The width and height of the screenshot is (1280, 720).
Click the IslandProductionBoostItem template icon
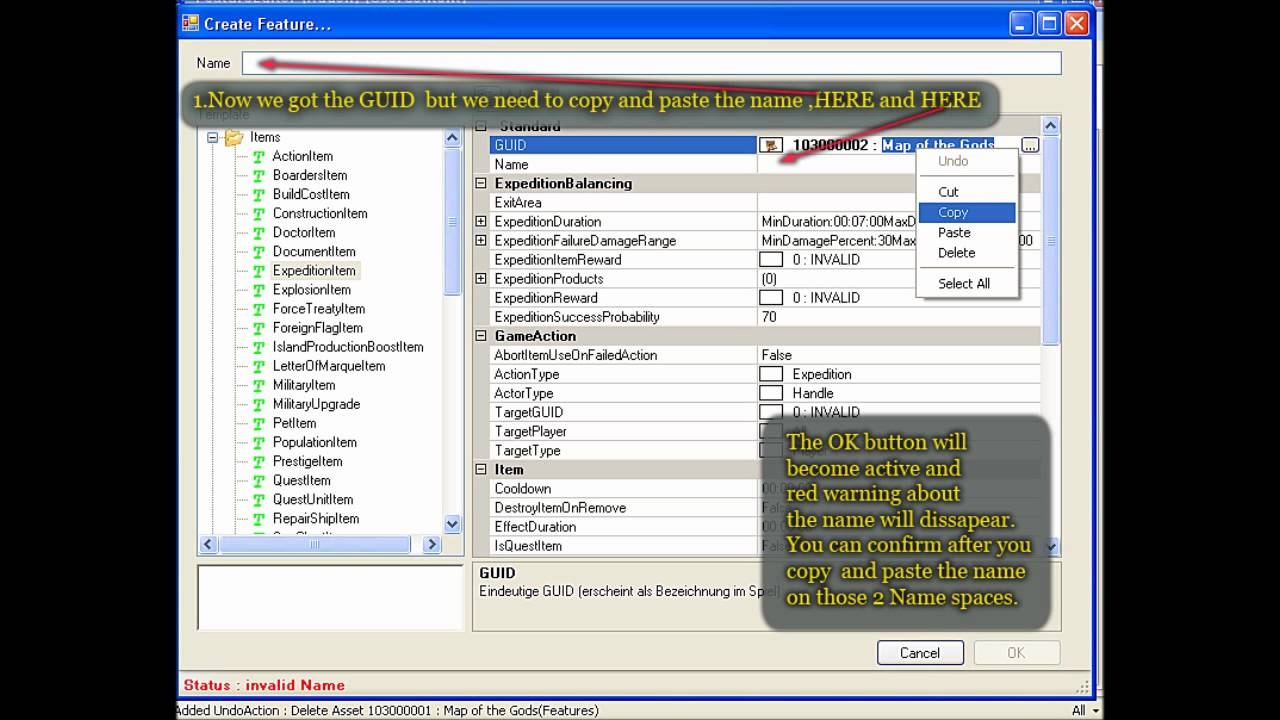(x=259, y=346)
